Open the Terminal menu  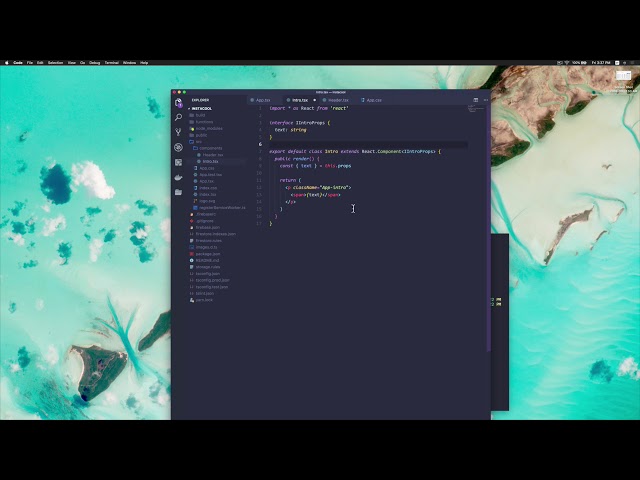coord(112,63)
